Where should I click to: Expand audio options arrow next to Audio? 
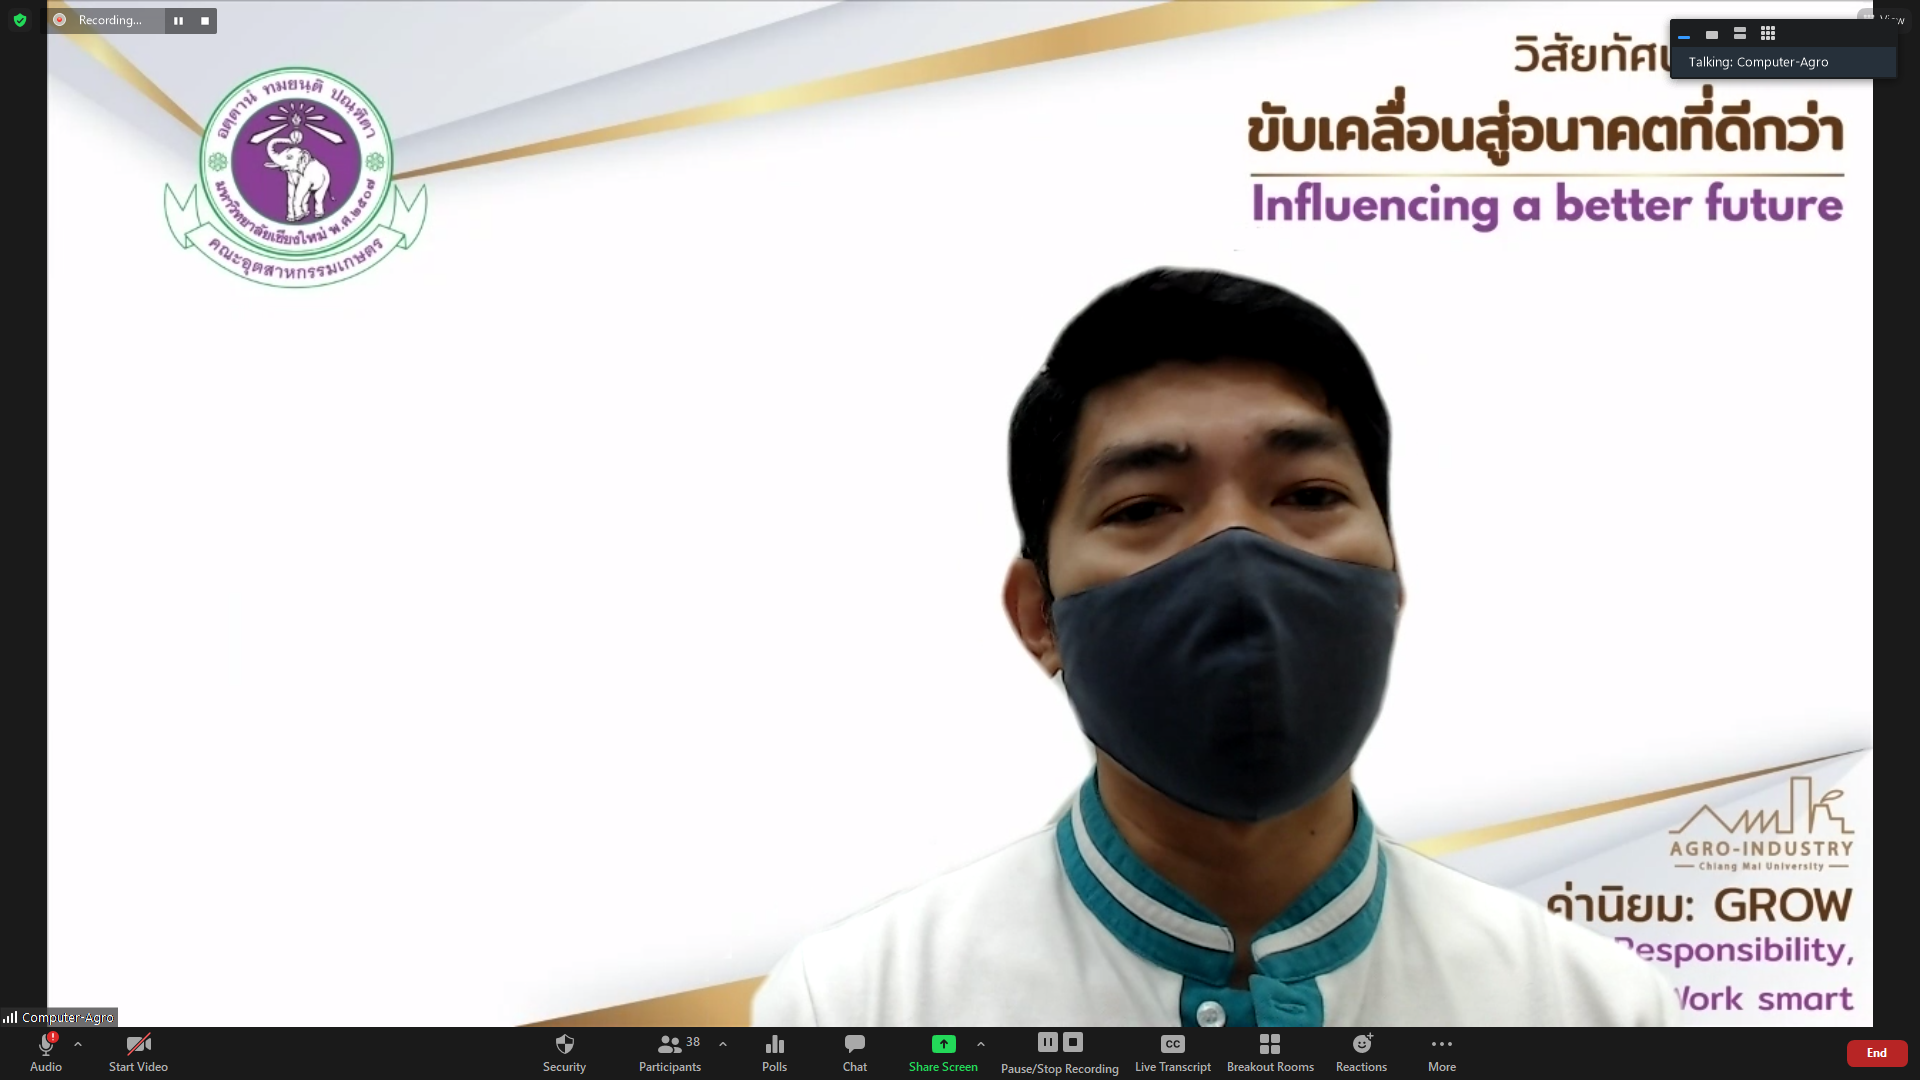(x=78, y=1044)
